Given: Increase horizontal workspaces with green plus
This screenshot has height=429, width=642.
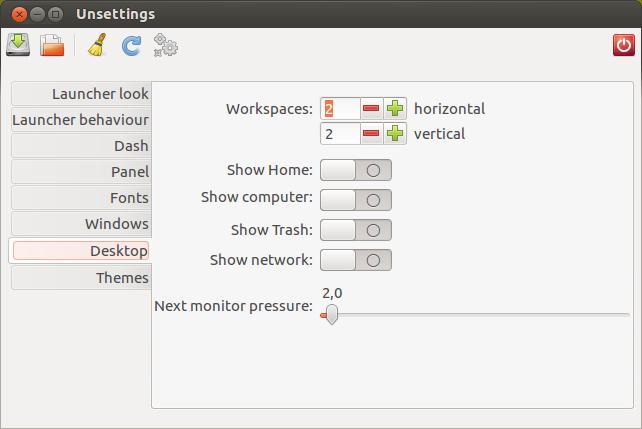Looking at the screenshot, I should (395, 108).
